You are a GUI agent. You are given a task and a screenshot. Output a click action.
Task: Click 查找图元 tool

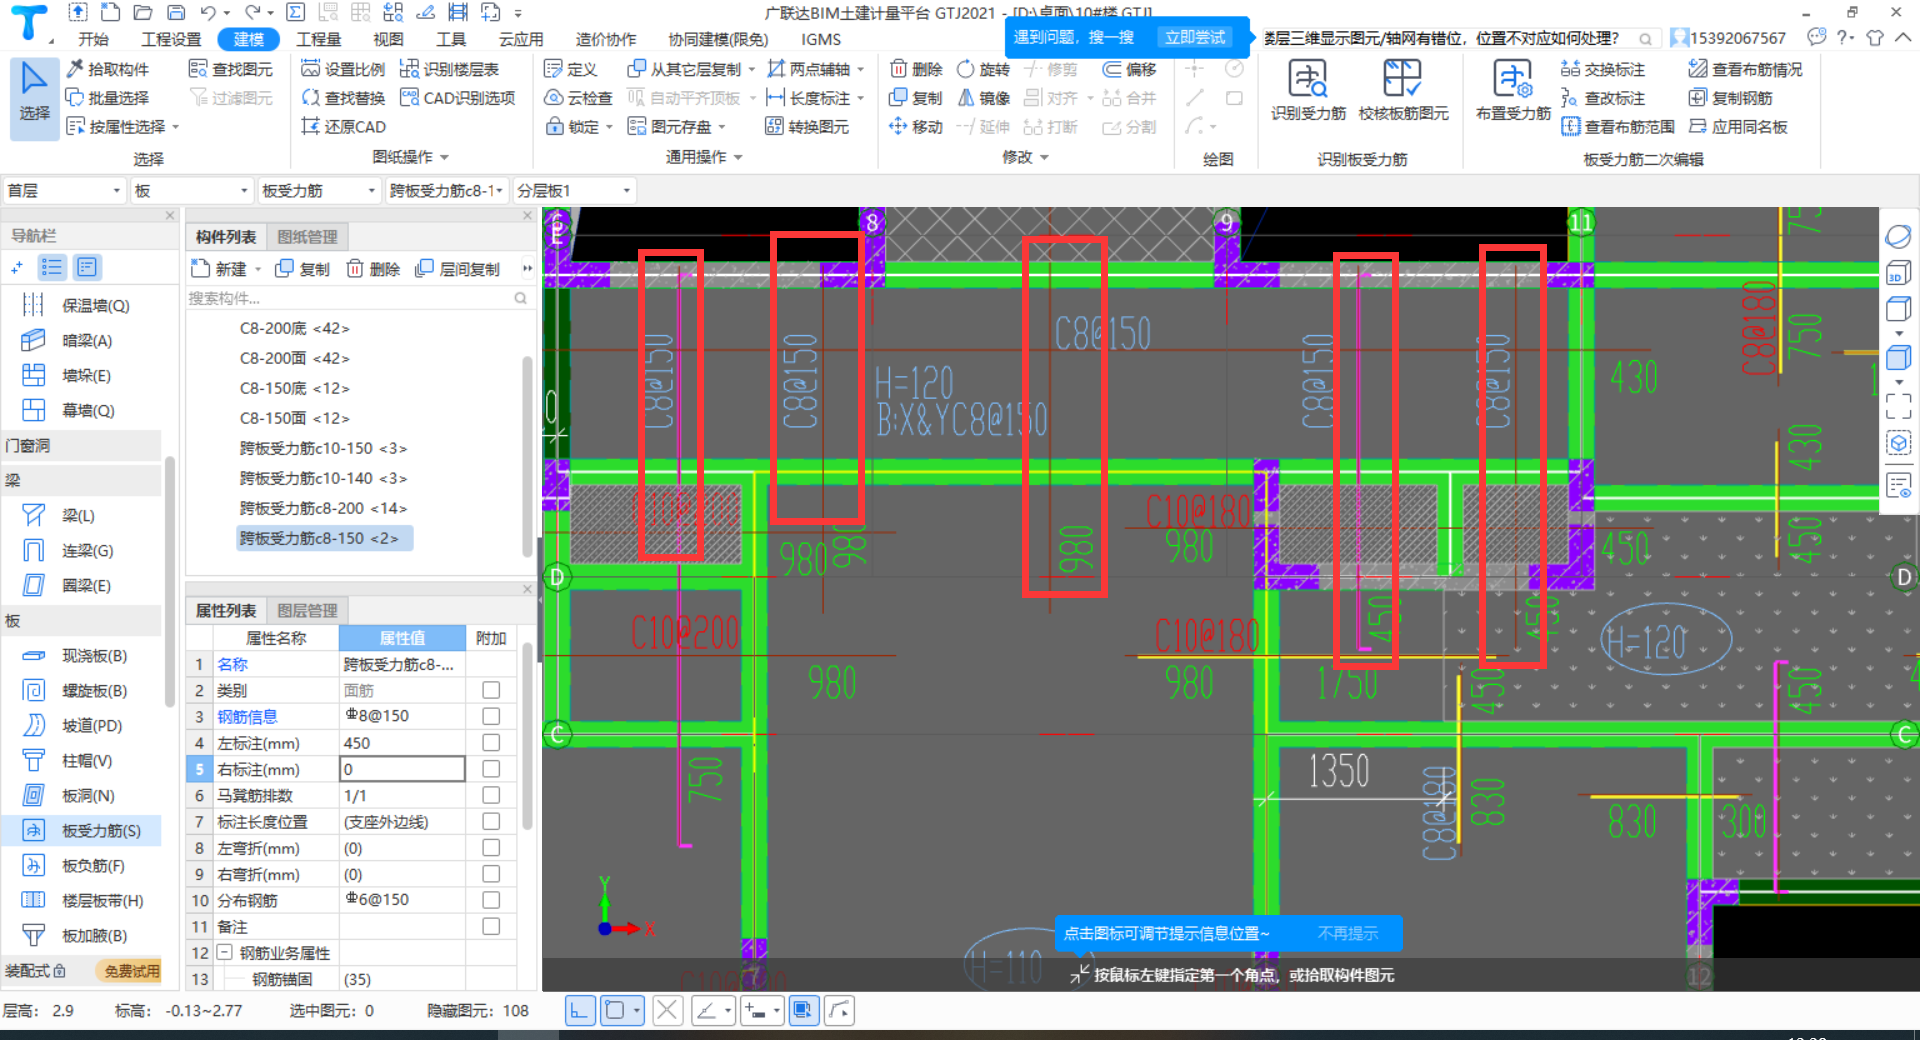tap(231, 69)
